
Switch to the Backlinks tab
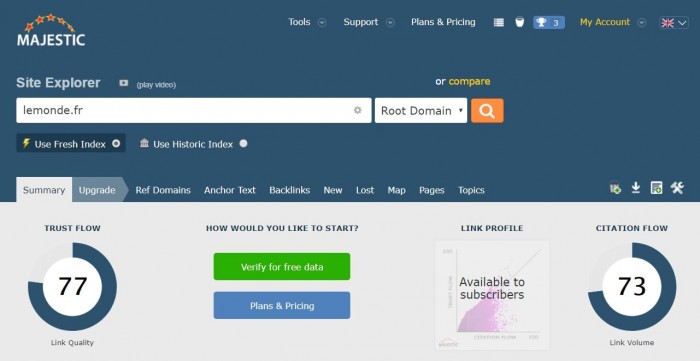click(290, 190)
